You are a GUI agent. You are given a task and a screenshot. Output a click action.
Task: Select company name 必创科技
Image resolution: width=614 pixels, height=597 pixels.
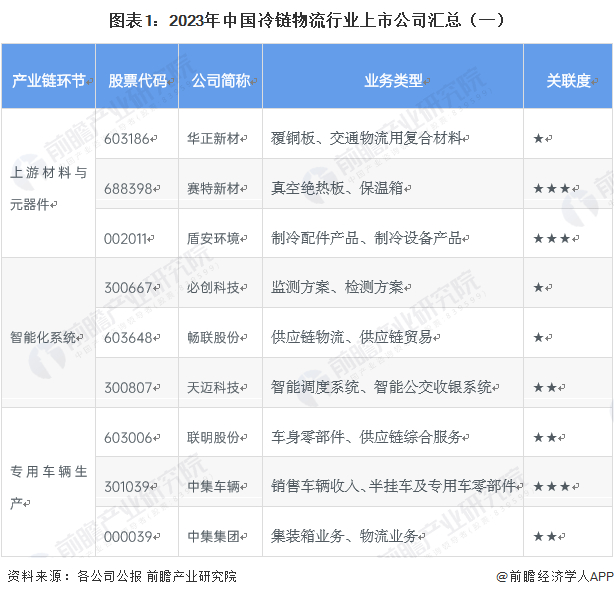tap(213, 287)
